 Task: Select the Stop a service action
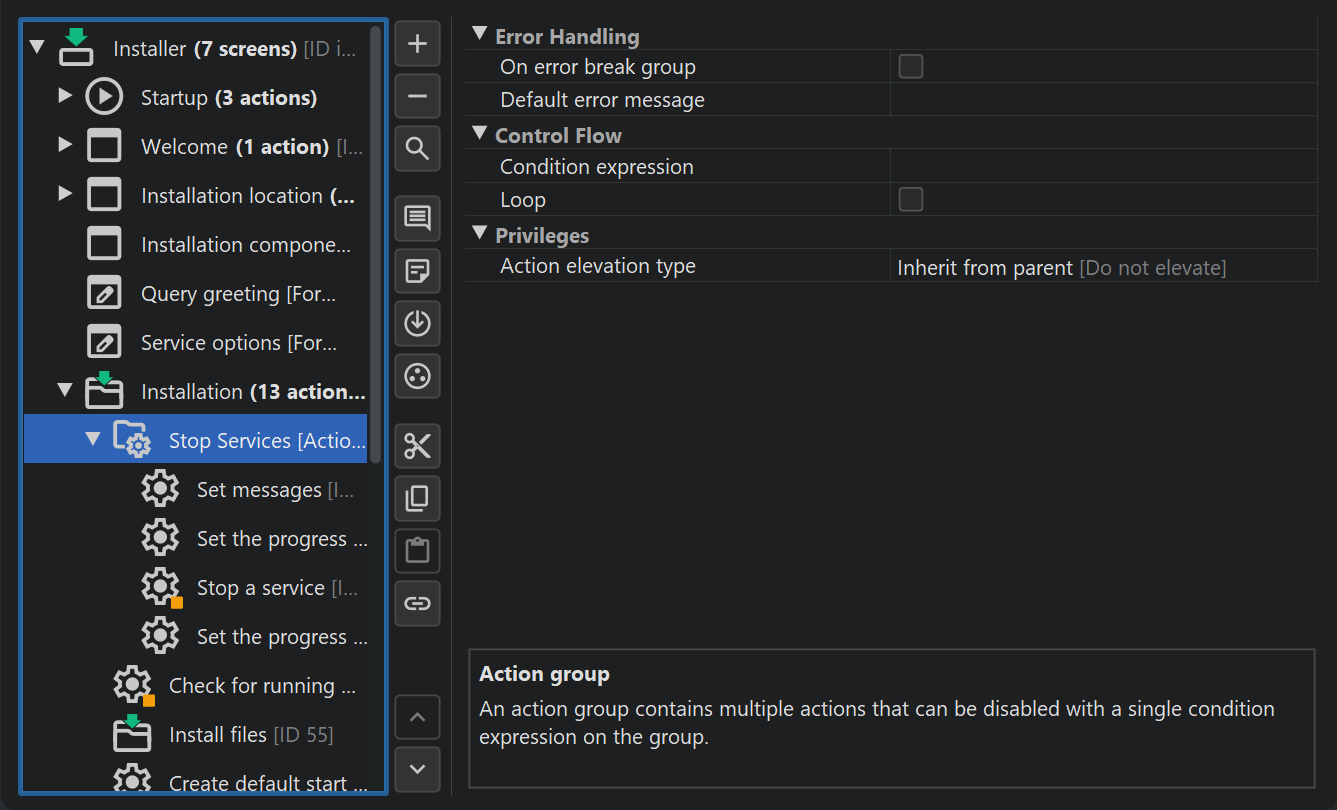[260, 588]
